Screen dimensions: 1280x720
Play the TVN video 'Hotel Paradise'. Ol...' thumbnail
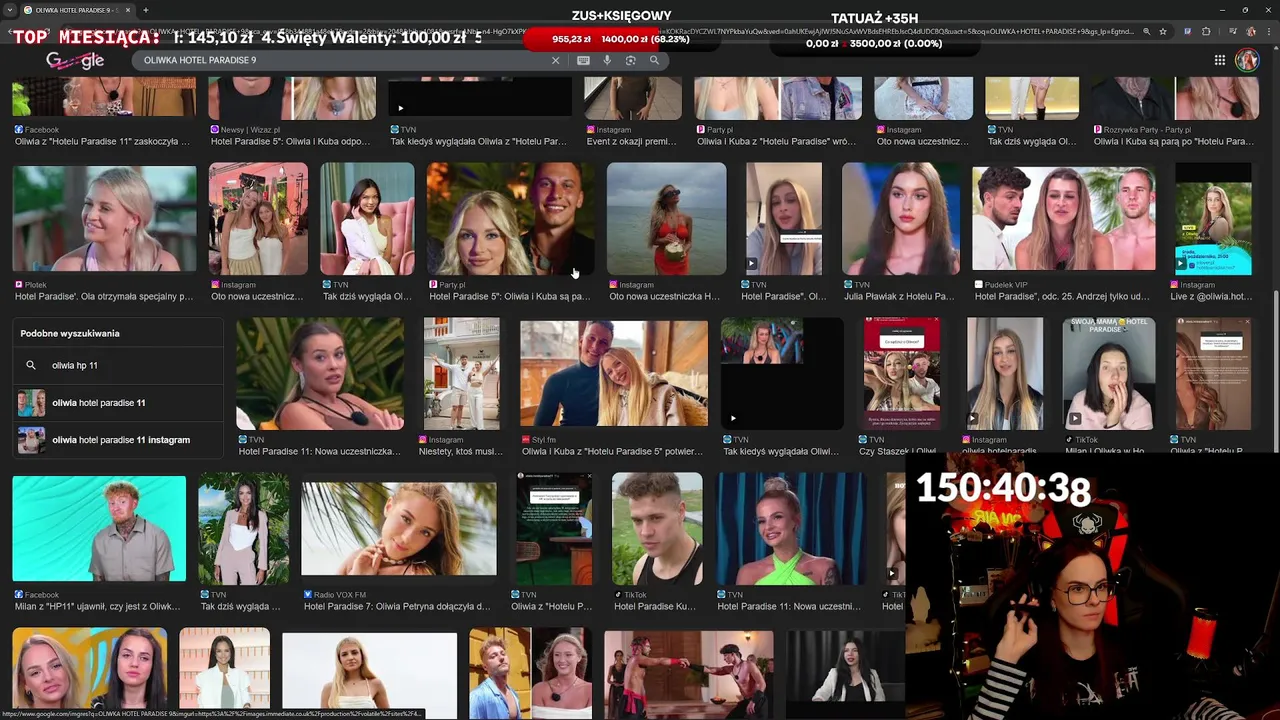[783, 218]
